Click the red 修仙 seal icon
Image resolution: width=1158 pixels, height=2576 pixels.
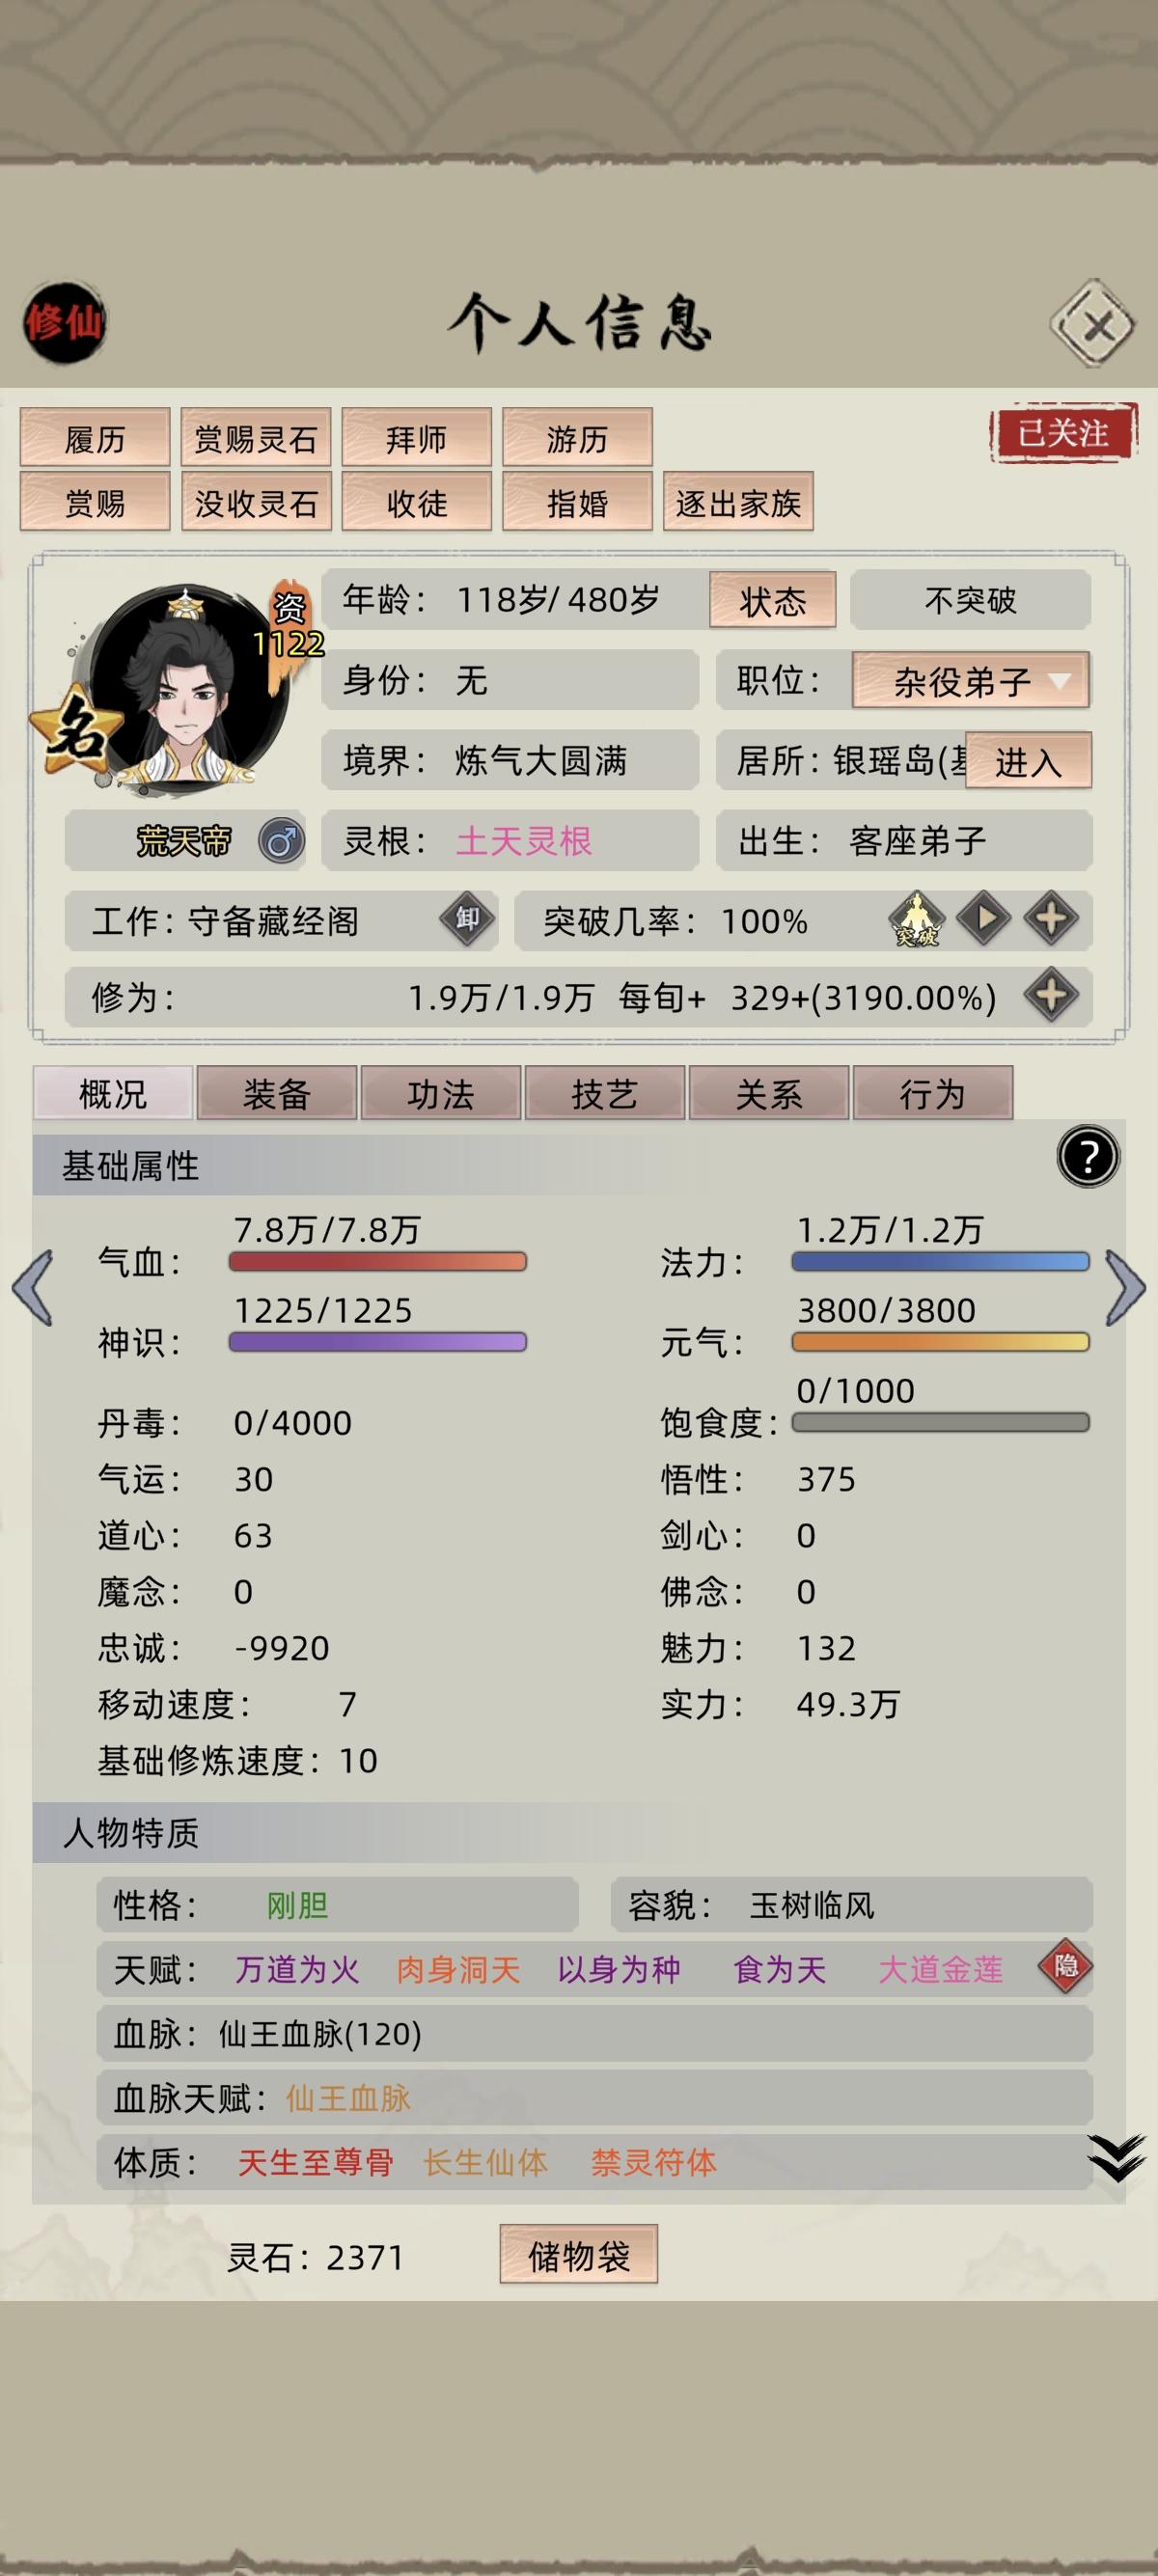[65, 322]
